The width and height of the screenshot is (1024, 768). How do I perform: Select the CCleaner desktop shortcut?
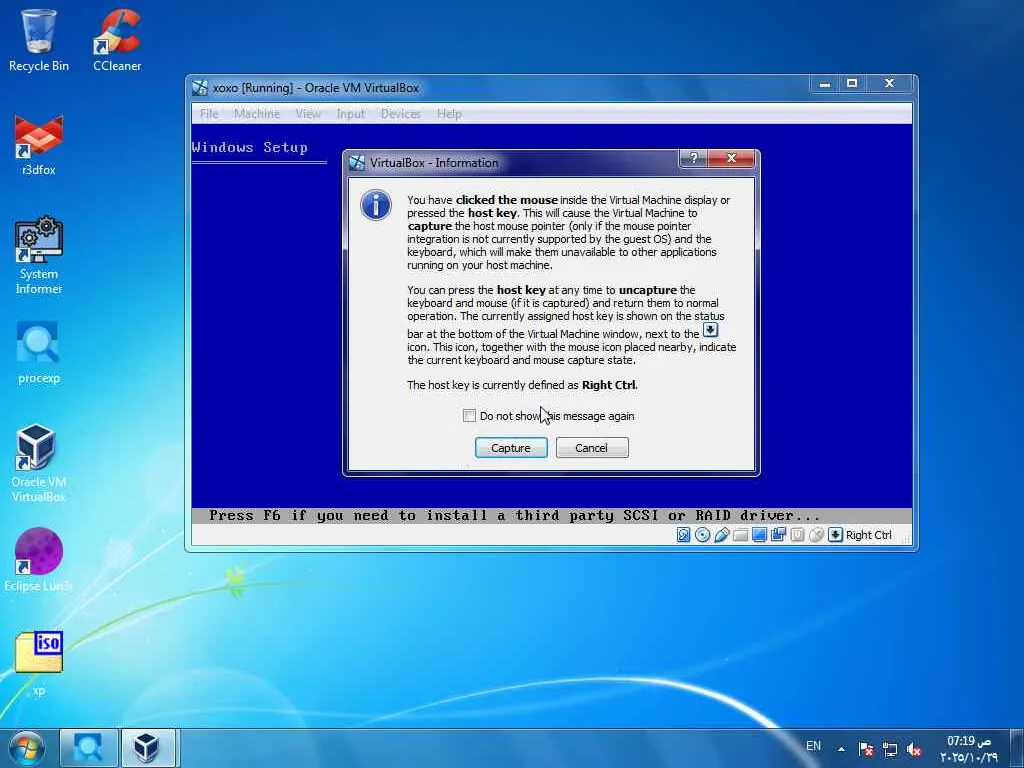pyautogui.click(x=117, y=39)
